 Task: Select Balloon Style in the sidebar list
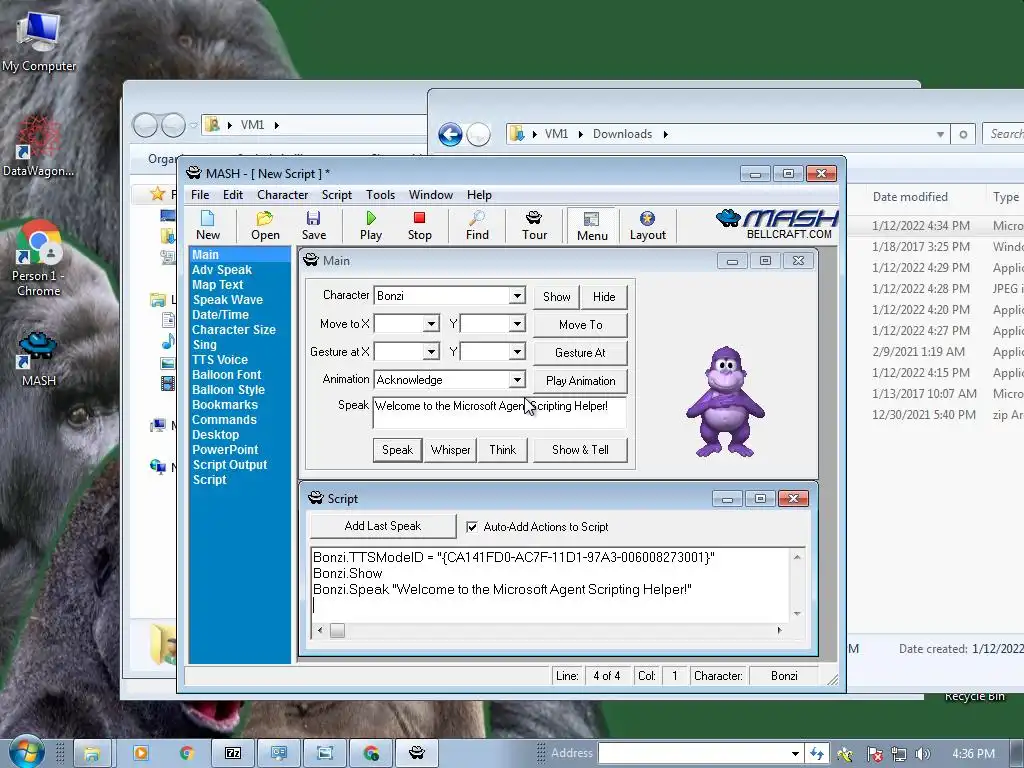click(228, 390)
